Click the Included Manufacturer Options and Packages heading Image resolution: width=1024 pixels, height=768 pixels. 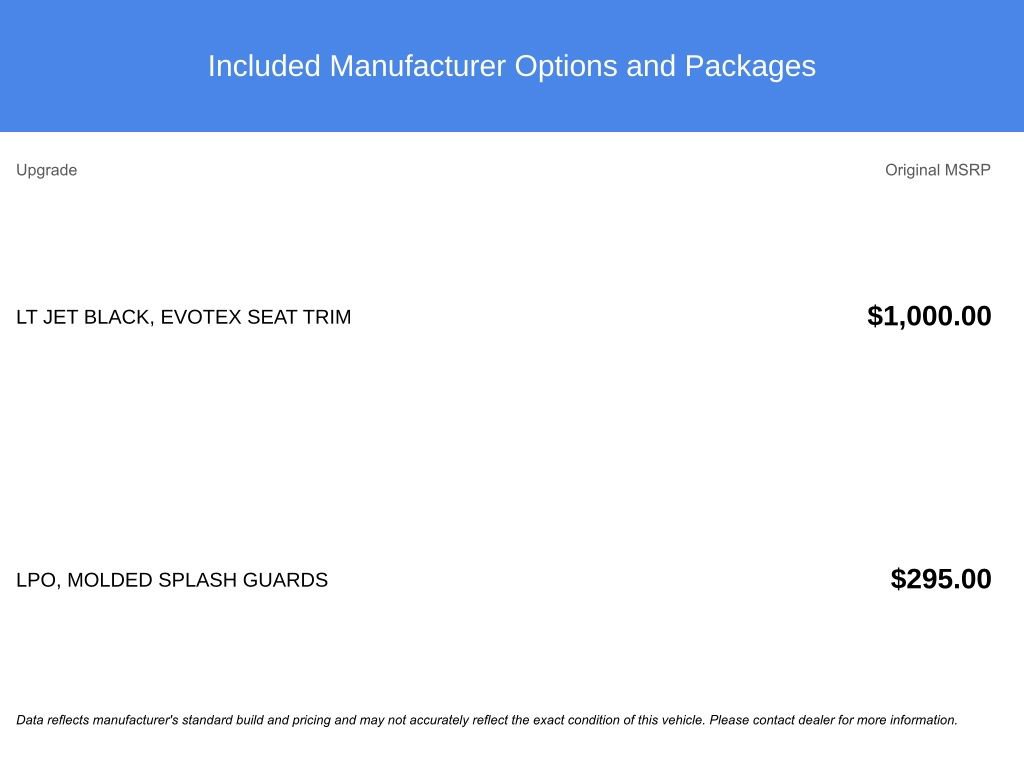tap(511, 66)
